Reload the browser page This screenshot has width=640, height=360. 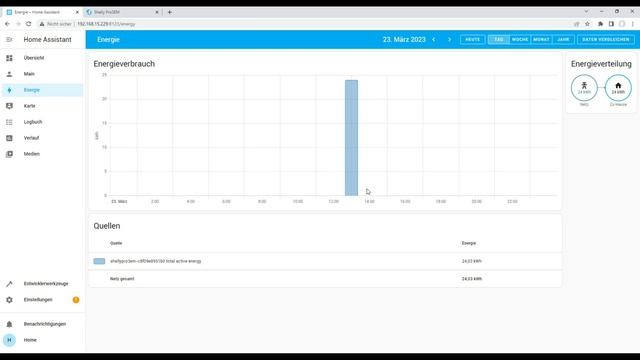(x=29, y=24)
